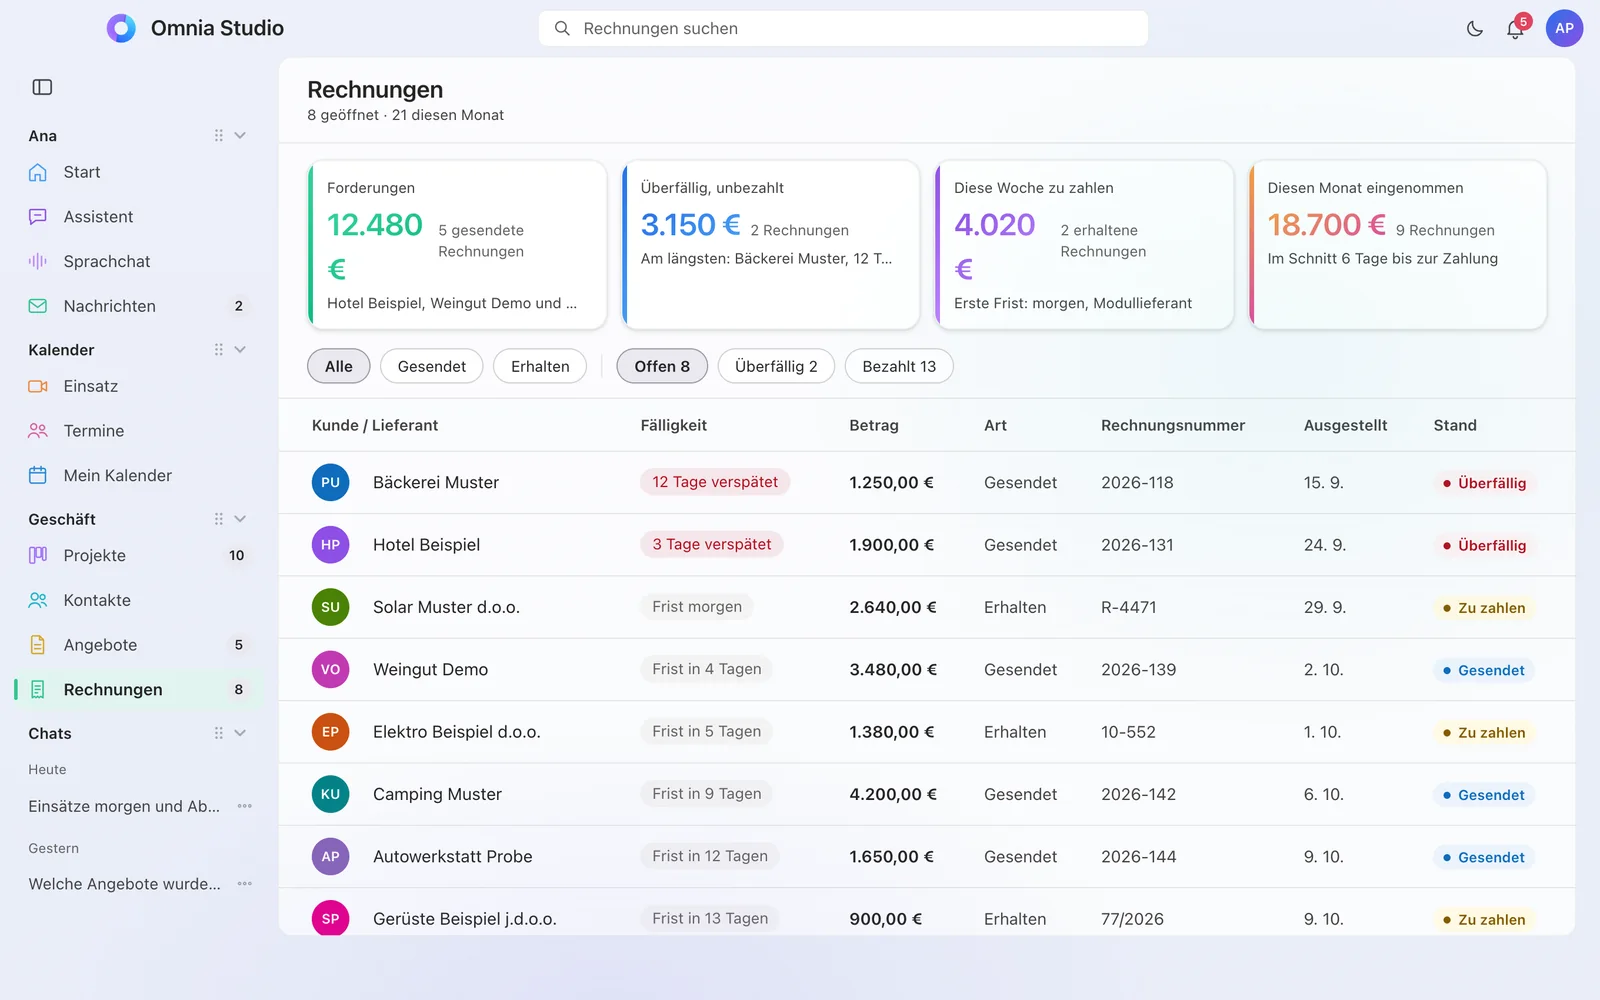The height and width of the screenshot is (1000, 1600).
Task: Open Termine people icon
Action: coord(38,431)
